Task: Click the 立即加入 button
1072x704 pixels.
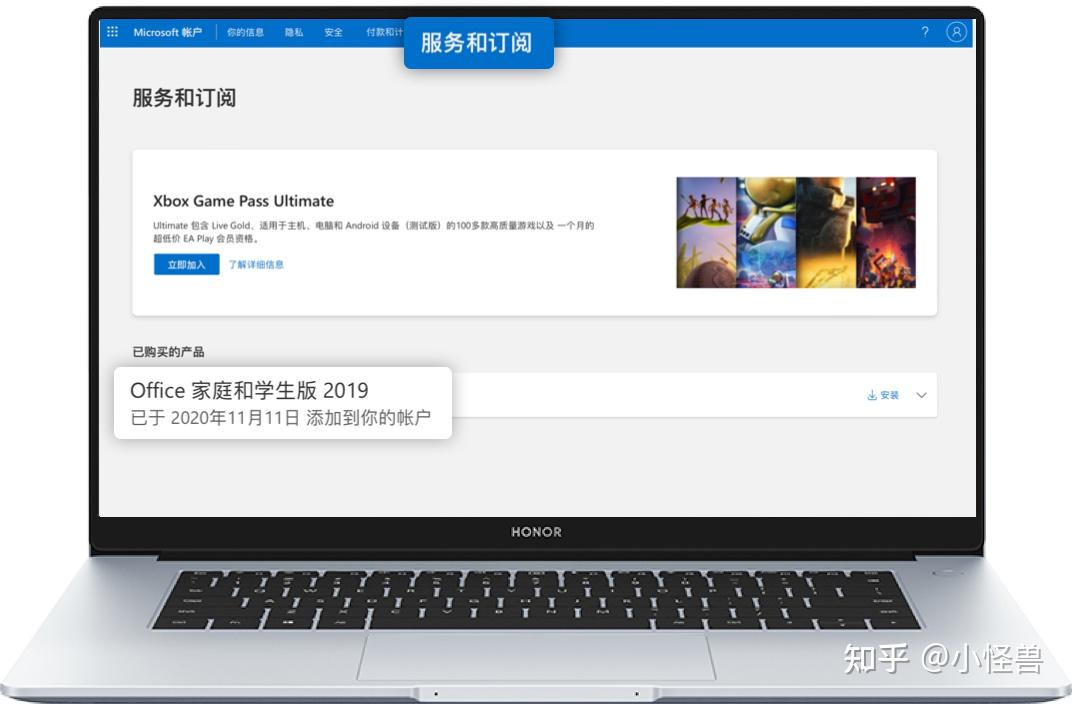Action: (x=186, y=264)
